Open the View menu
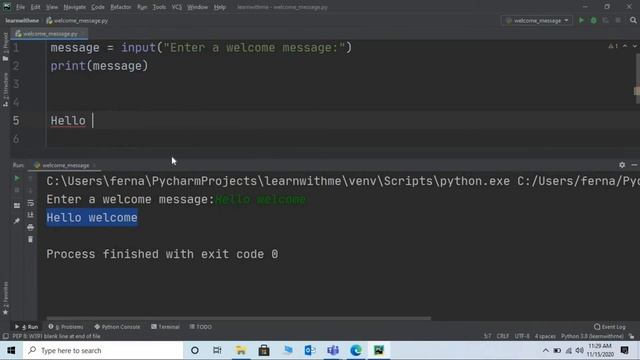Viewport: 640px width, 360px height. pos(52,7)
